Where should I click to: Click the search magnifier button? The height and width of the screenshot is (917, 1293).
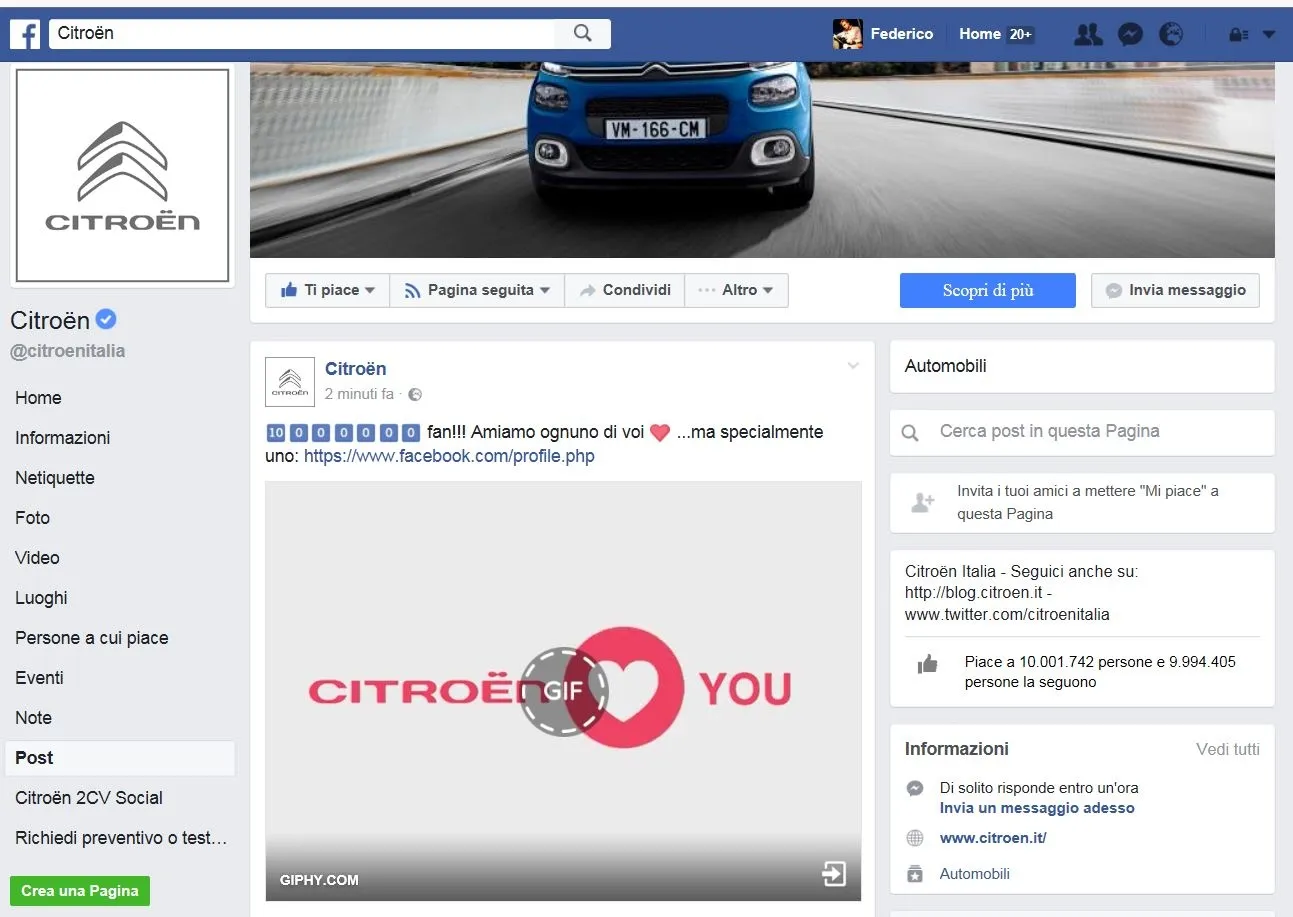coord(583,33)
